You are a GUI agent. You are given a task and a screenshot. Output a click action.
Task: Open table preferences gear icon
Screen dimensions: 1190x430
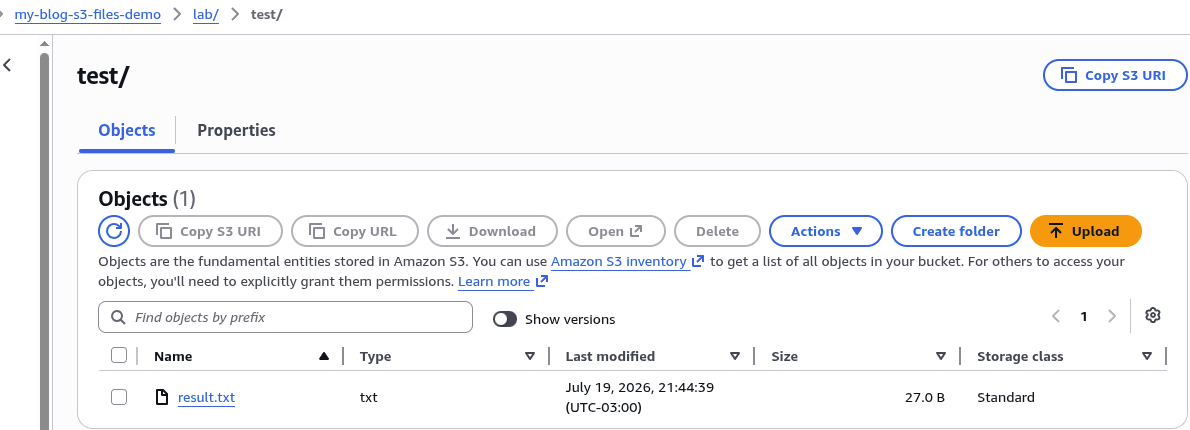point(1153,315)
